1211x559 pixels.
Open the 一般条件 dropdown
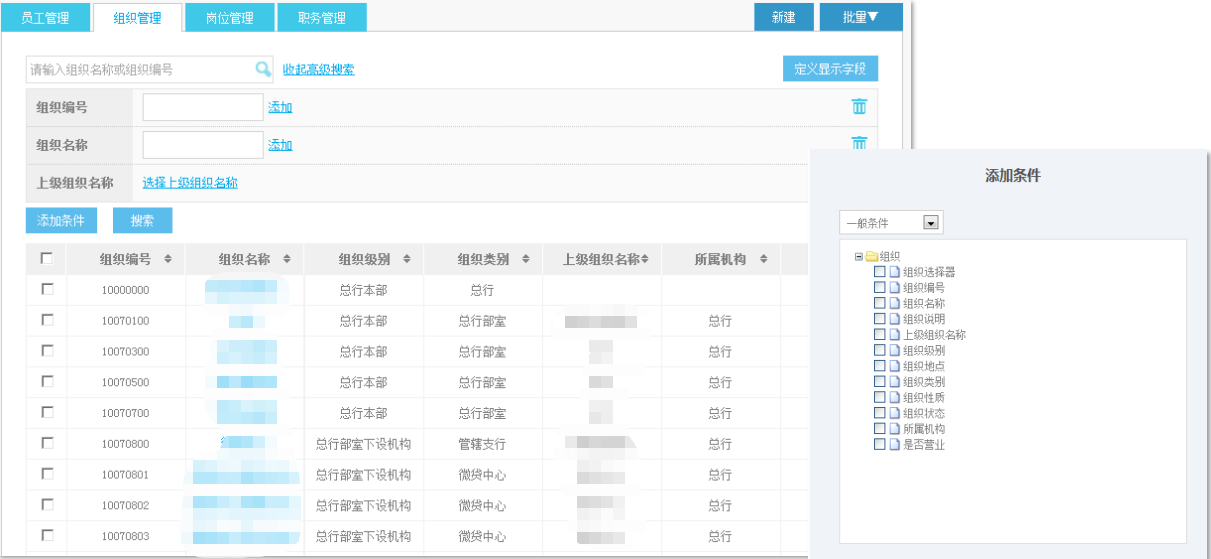click(930, 223)
